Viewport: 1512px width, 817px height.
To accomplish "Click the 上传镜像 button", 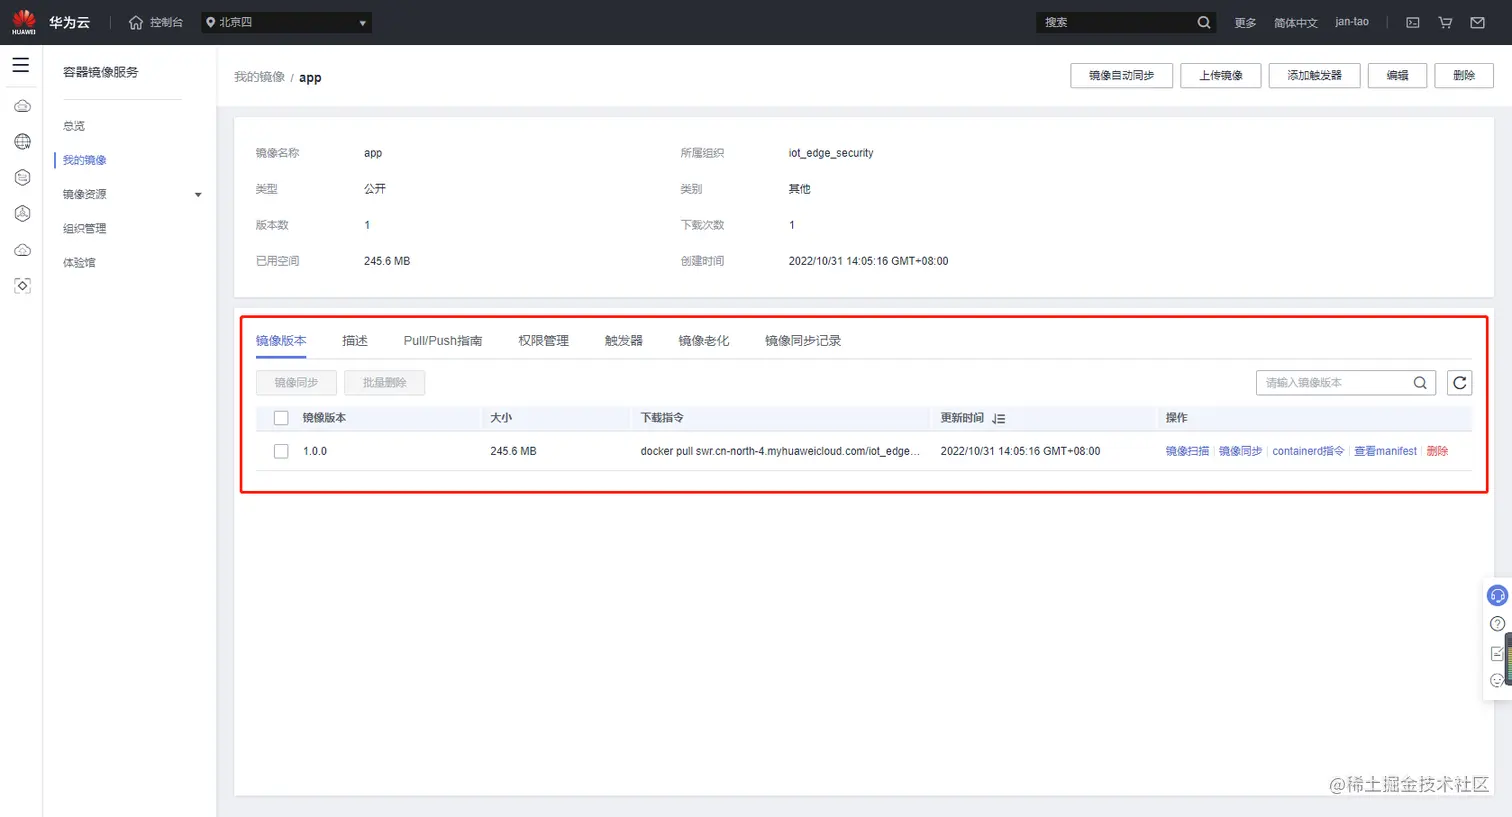I will 1221,75.
